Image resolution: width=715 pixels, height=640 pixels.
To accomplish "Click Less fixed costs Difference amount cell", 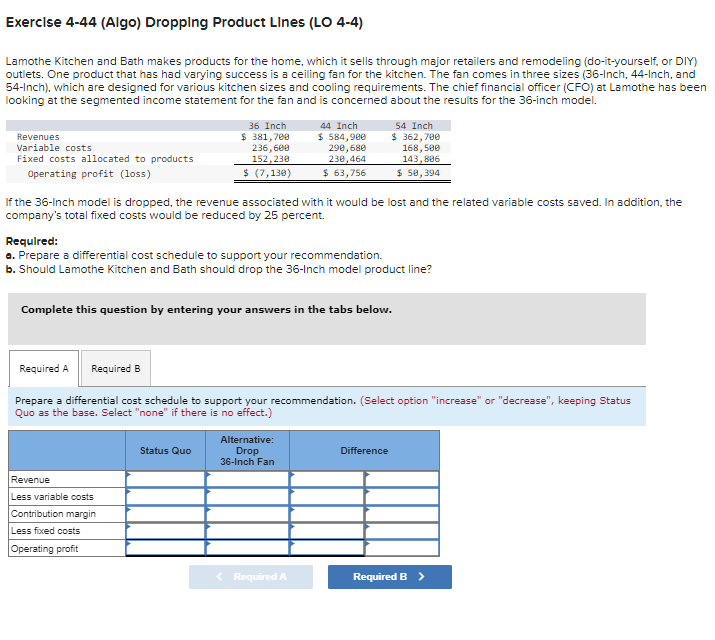I will point(327,531).
